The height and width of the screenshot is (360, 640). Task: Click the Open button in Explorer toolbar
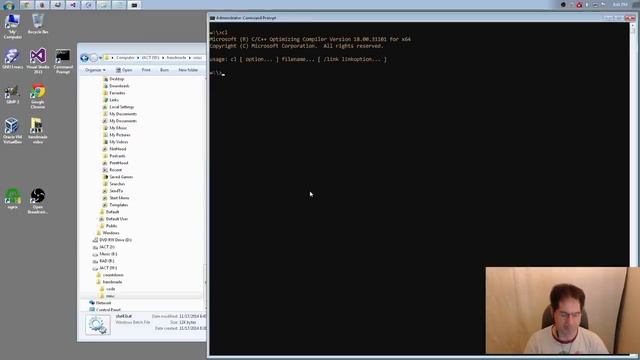point(124,70)
